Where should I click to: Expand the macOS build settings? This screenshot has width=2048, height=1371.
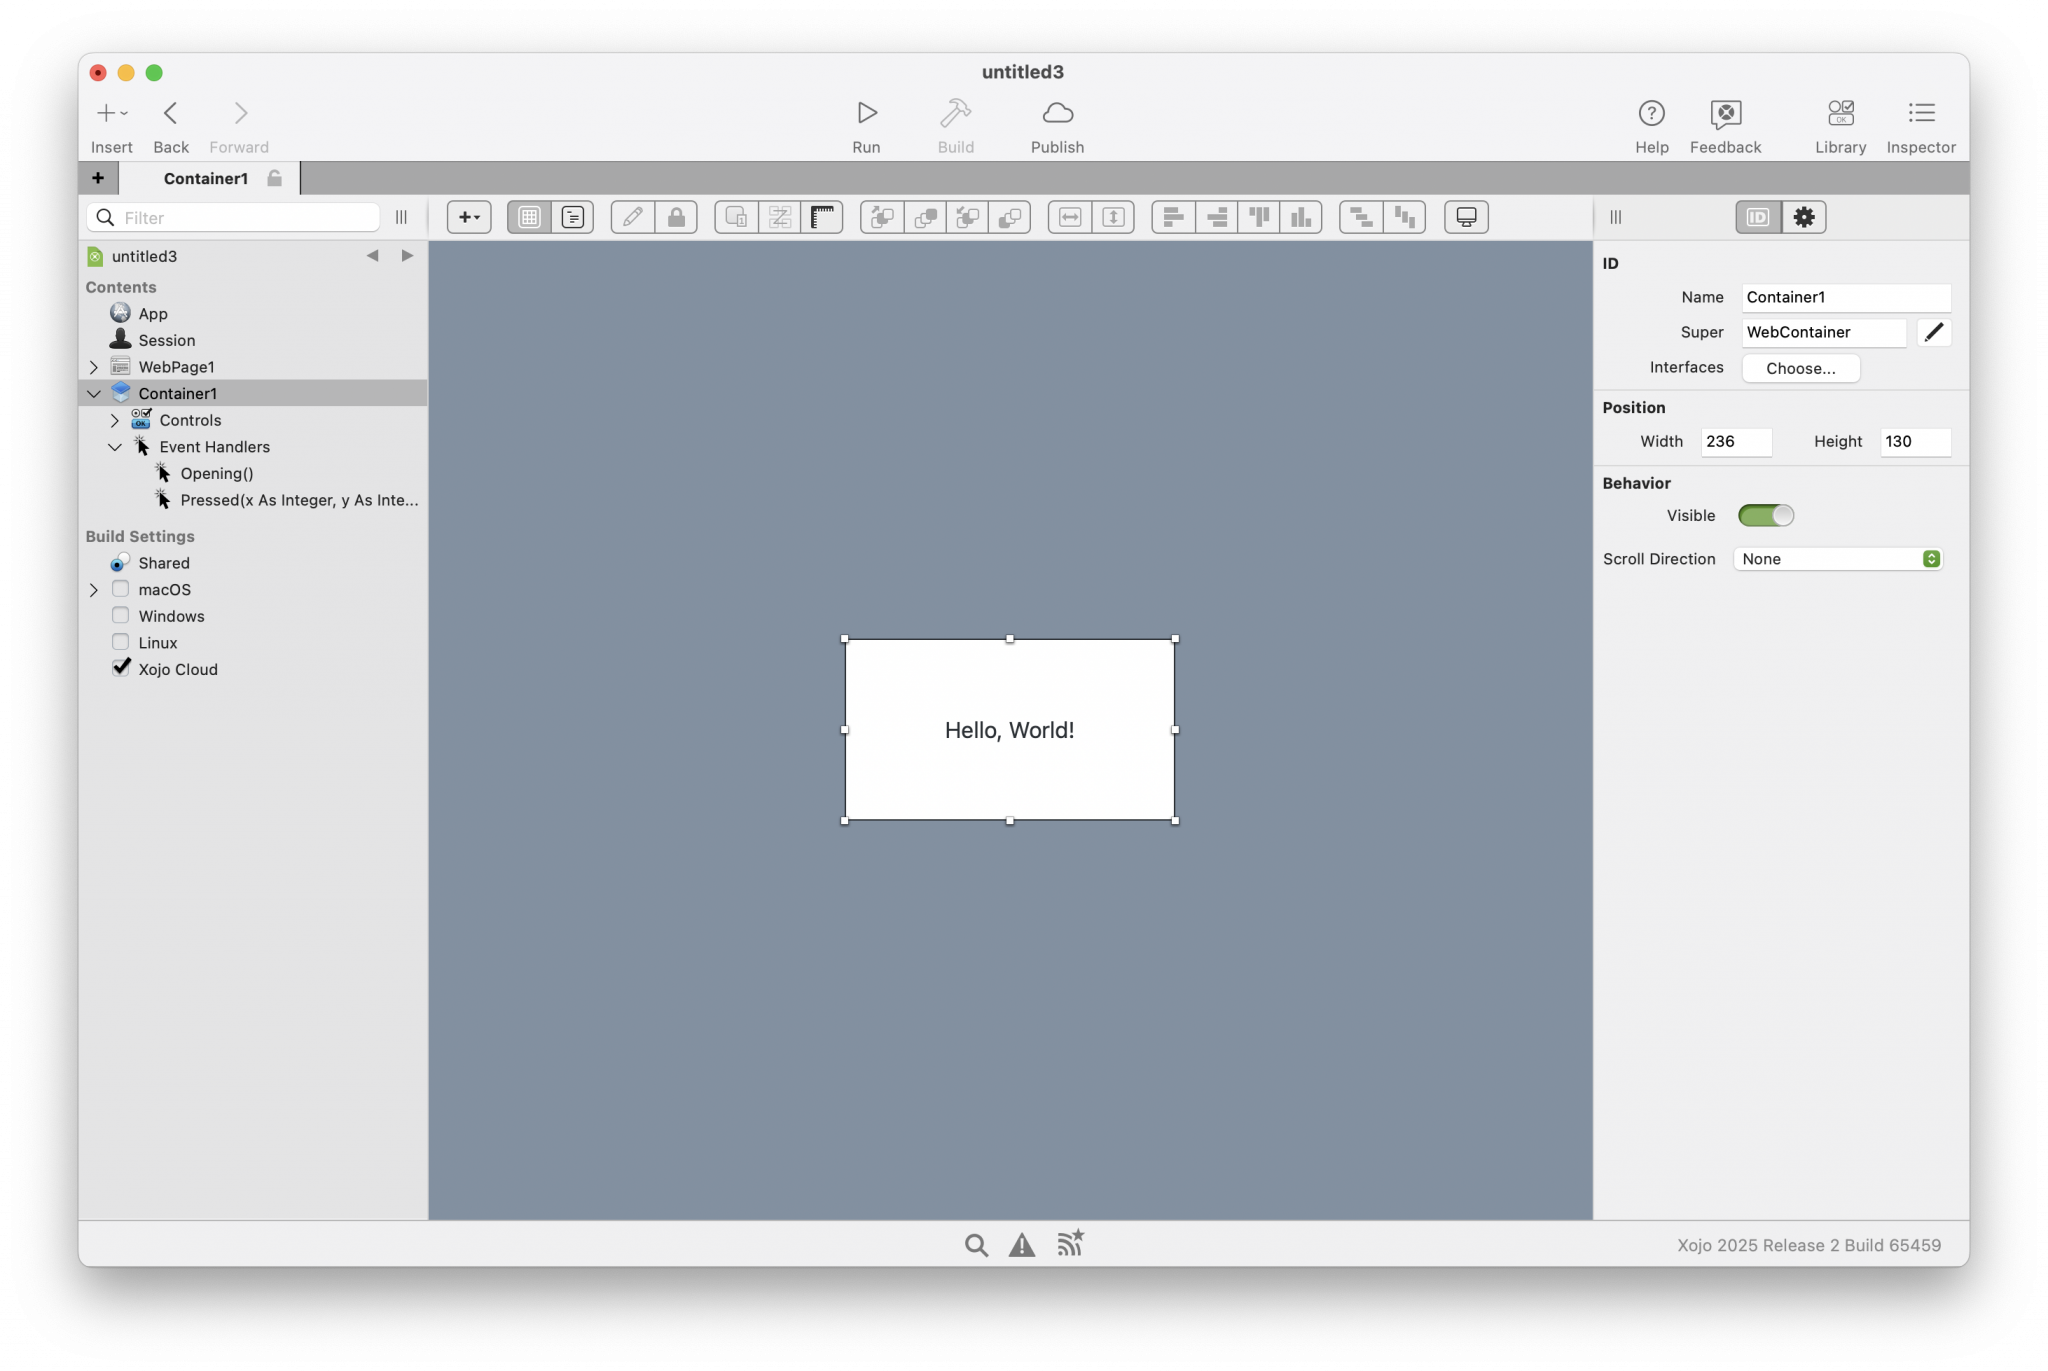94,590
